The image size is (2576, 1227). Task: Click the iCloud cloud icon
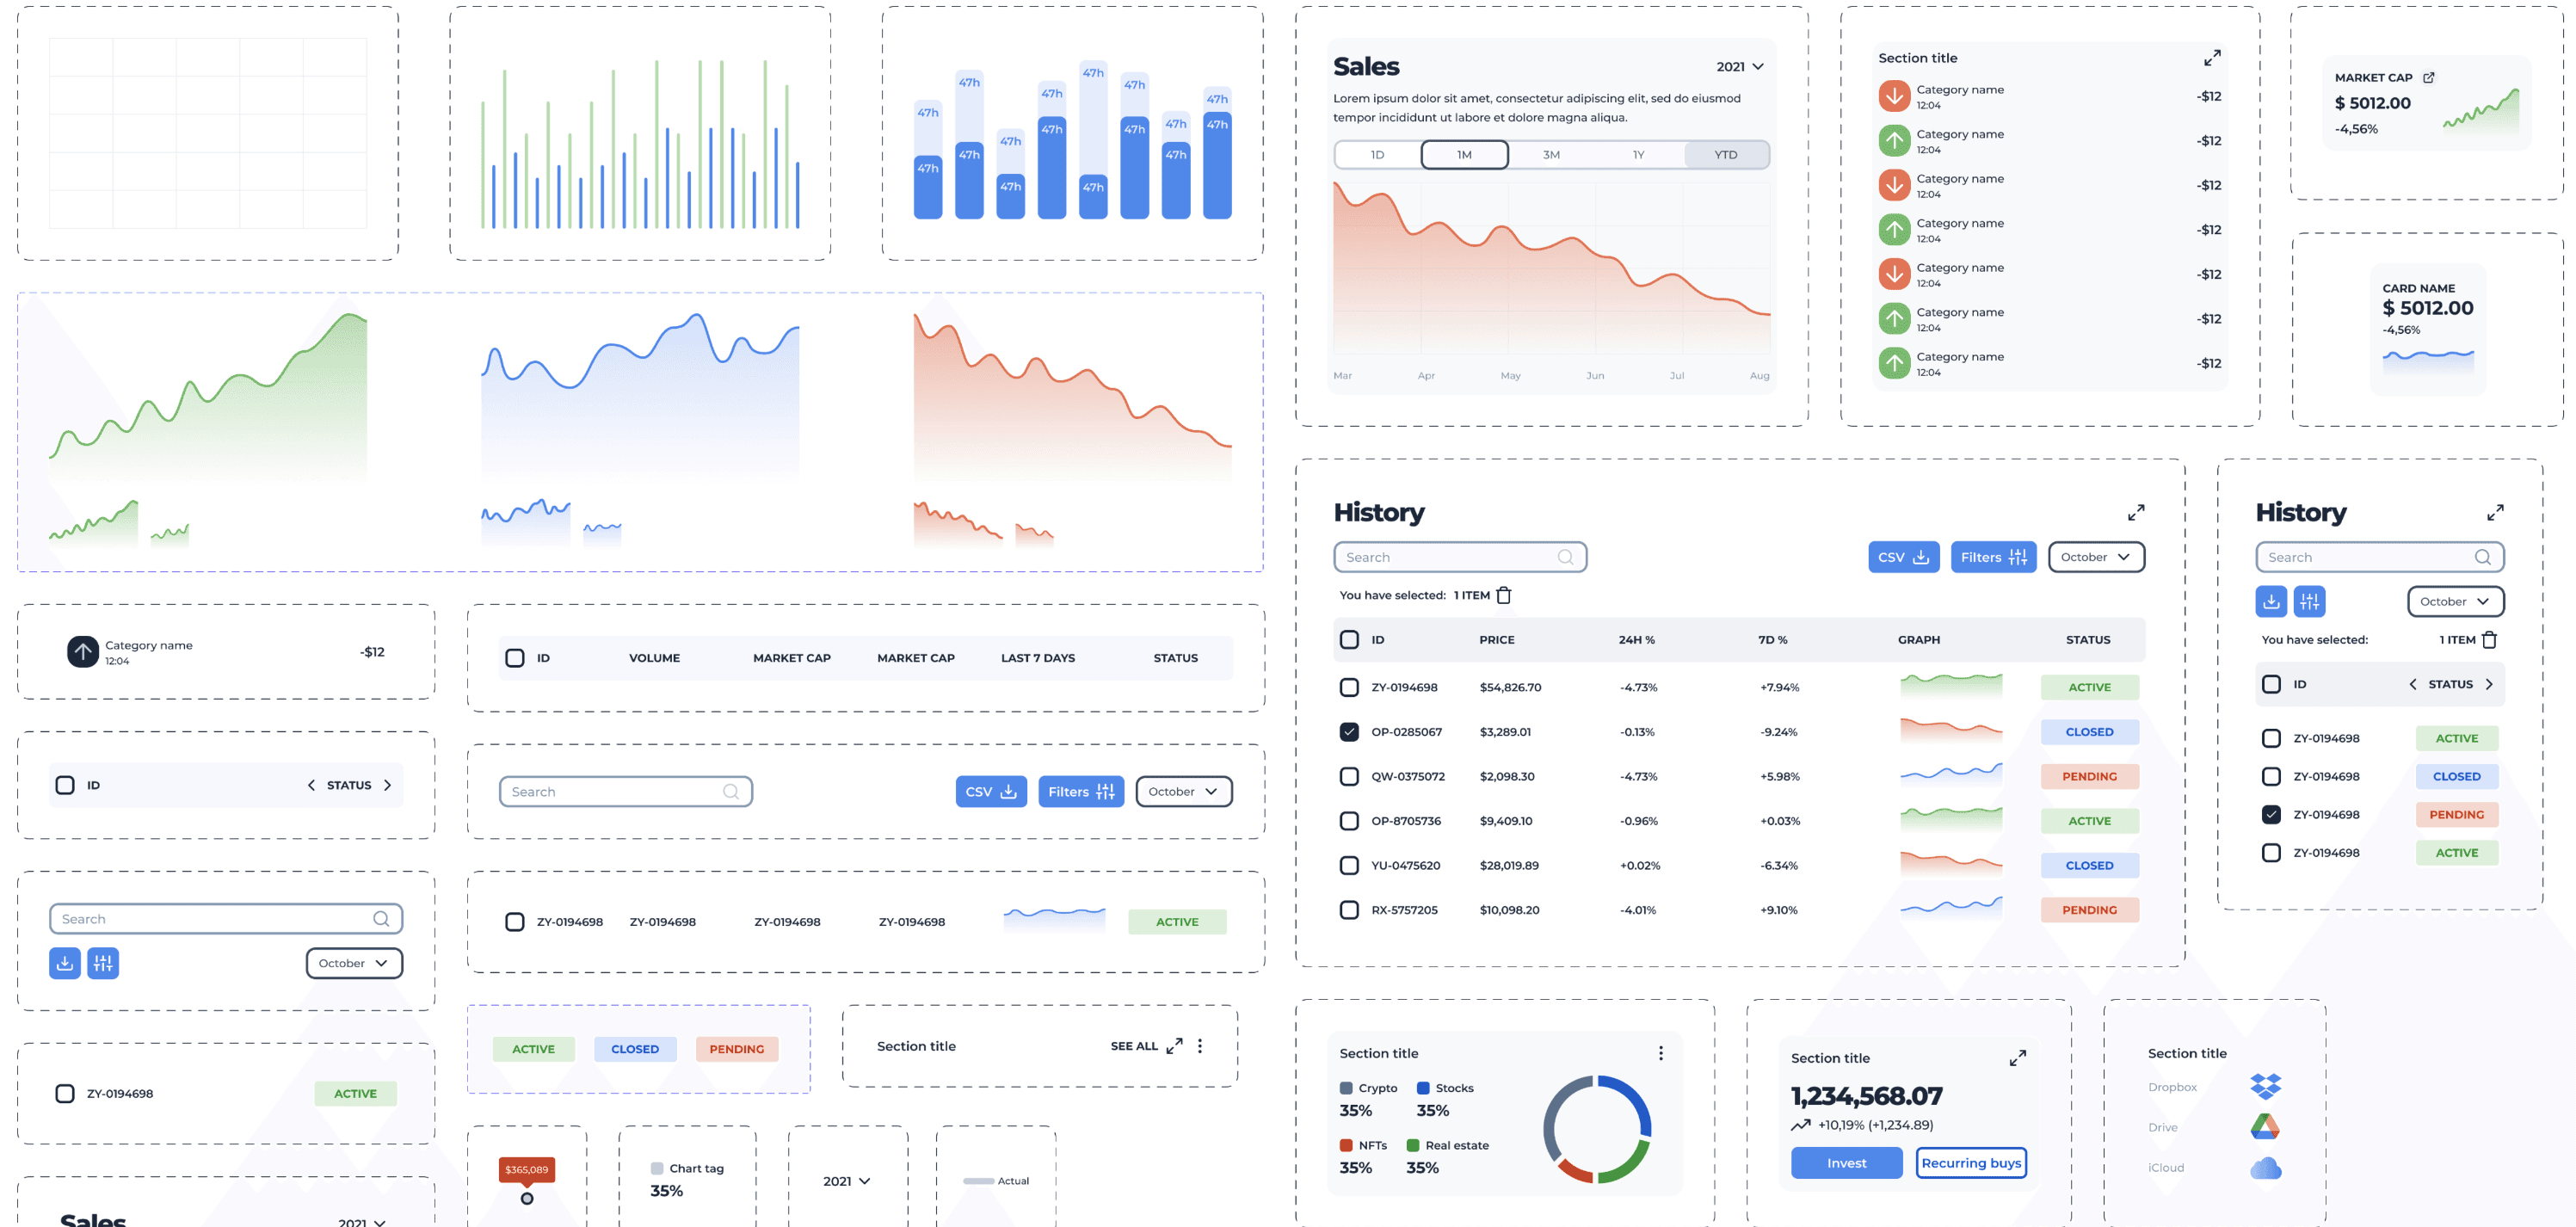(x=2265, y=1167)
